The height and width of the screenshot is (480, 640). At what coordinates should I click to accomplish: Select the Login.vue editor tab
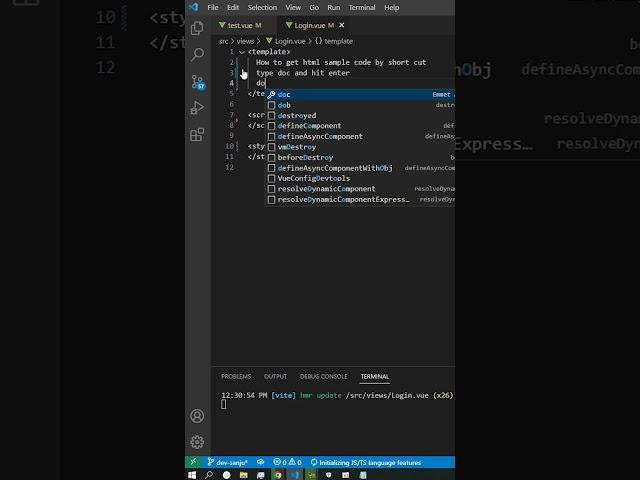(313, 25)
